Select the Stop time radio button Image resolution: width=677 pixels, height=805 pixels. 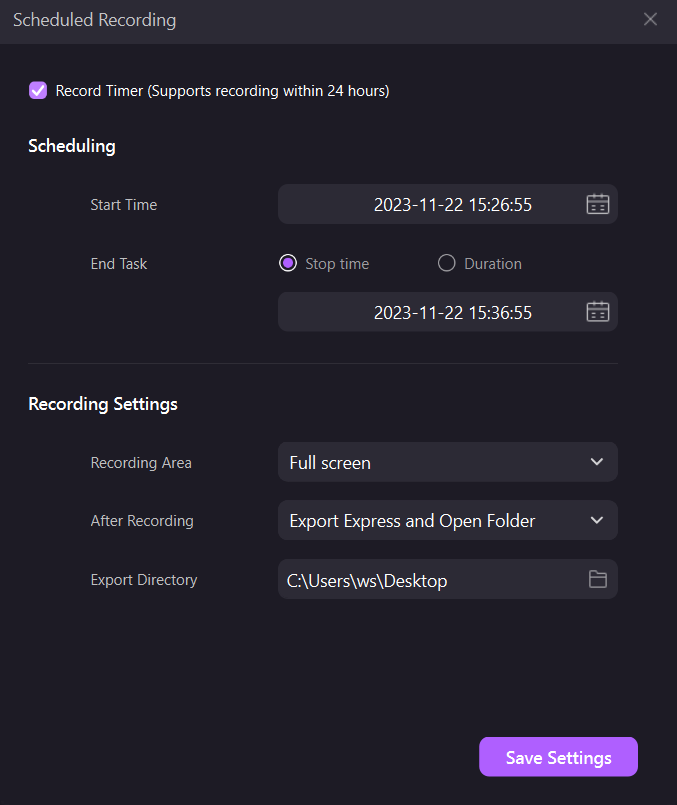(288, 264)
